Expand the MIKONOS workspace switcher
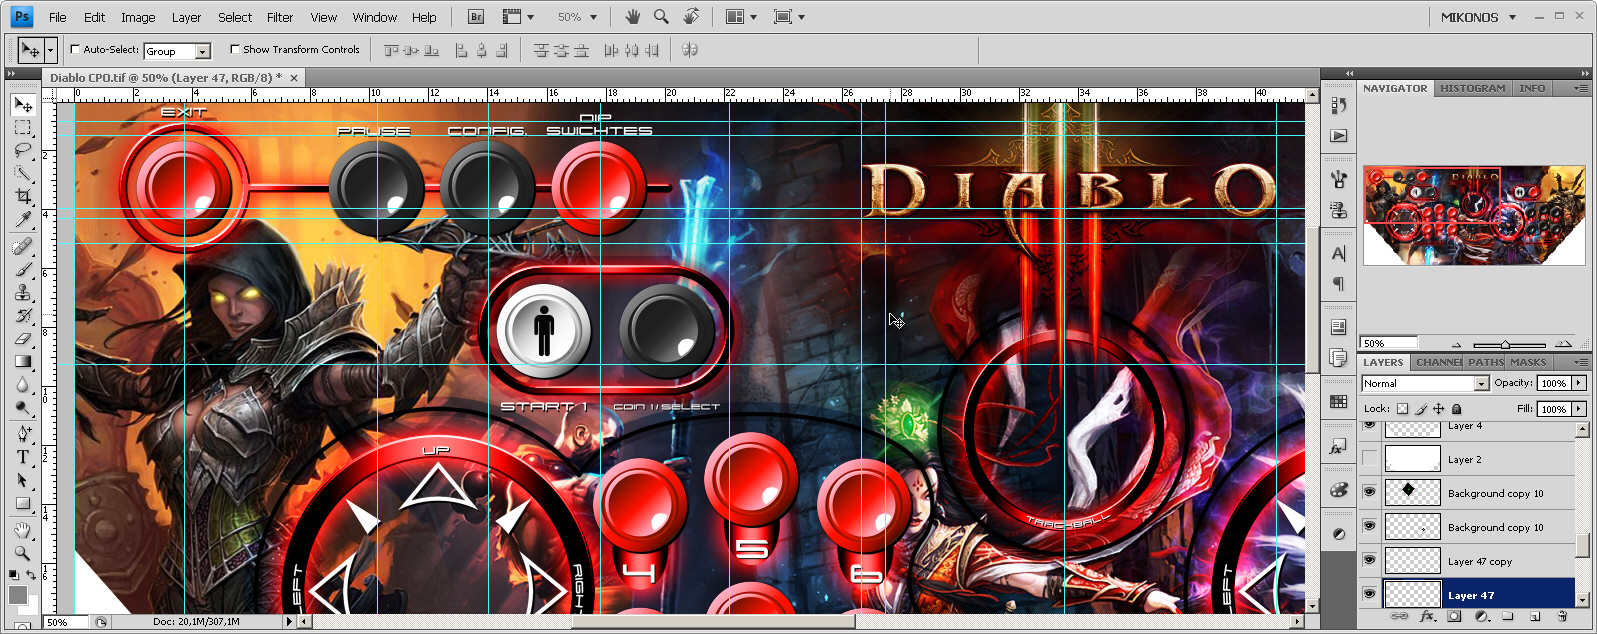Screen dimensions: 1597x634 (x=1478, y=17)
